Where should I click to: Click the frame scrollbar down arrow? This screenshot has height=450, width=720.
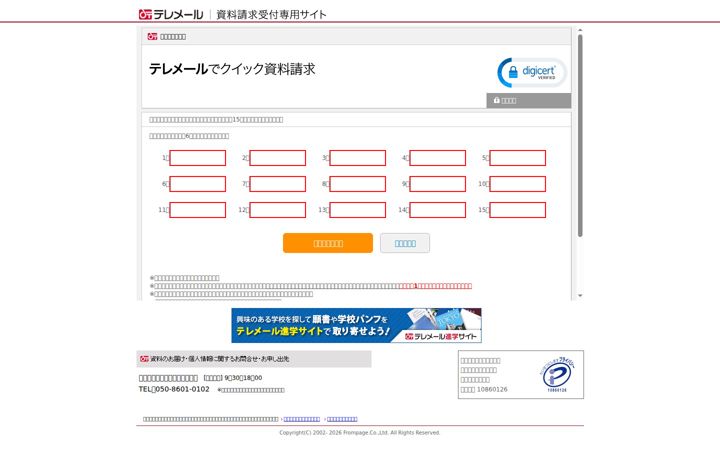click(580, 296)
